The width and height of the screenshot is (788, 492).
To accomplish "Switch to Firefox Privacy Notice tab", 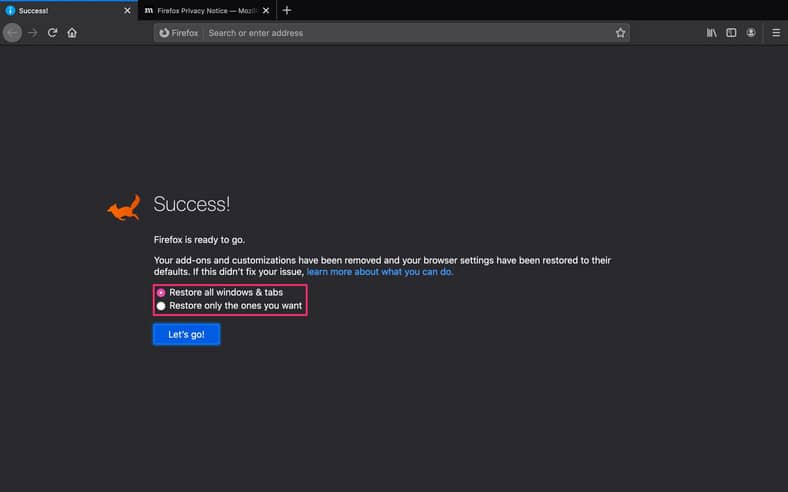I will point(207,11).
